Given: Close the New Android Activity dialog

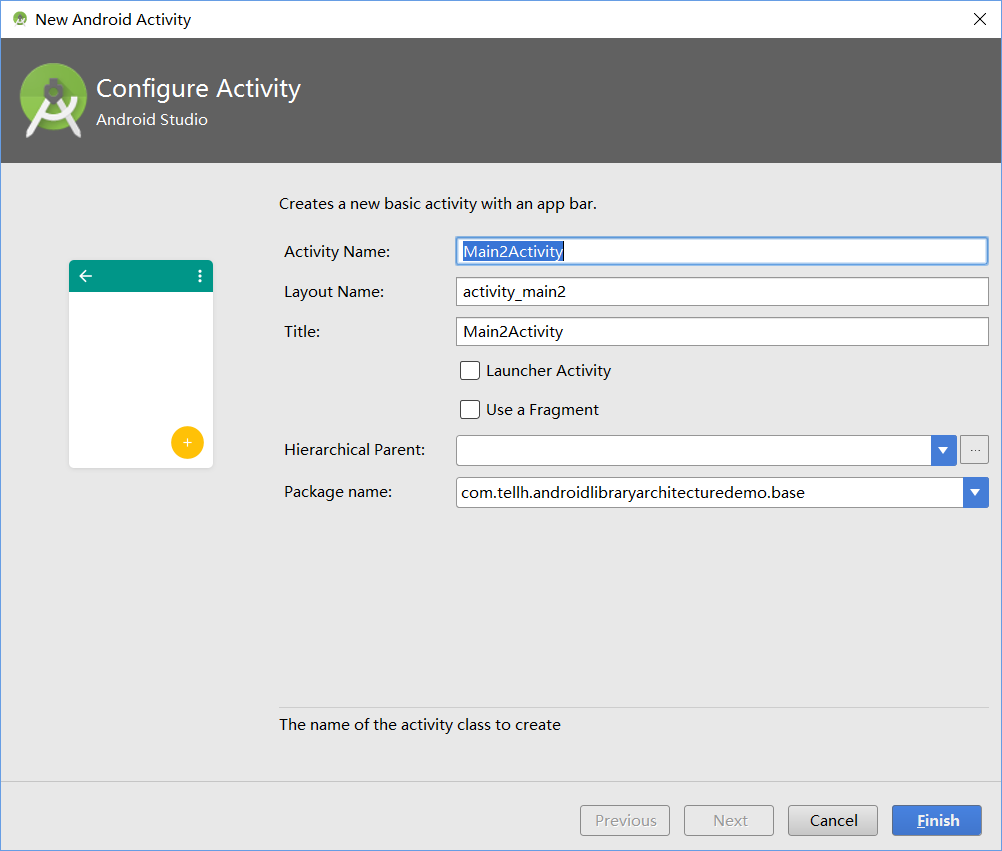Looking at the screenshot, I should coord(979,19).
